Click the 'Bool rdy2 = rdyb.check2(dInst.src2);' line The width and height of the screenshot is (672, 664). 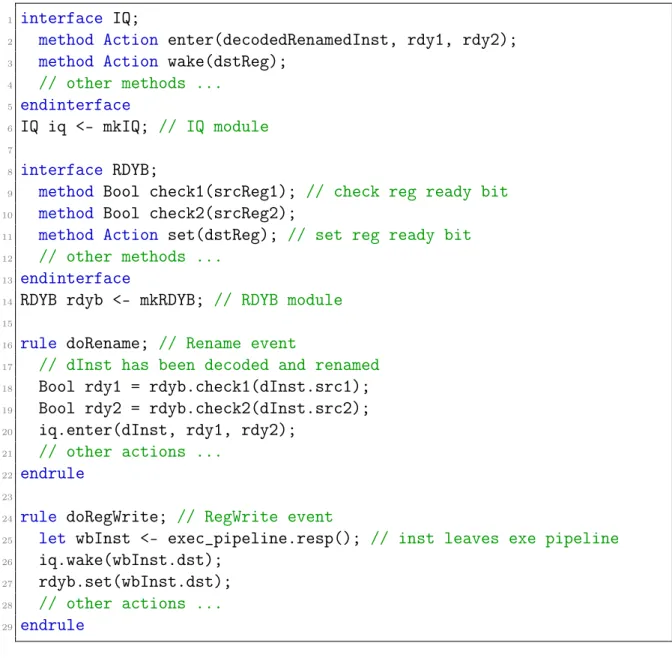pyautogui.click(x=204, y=409)
